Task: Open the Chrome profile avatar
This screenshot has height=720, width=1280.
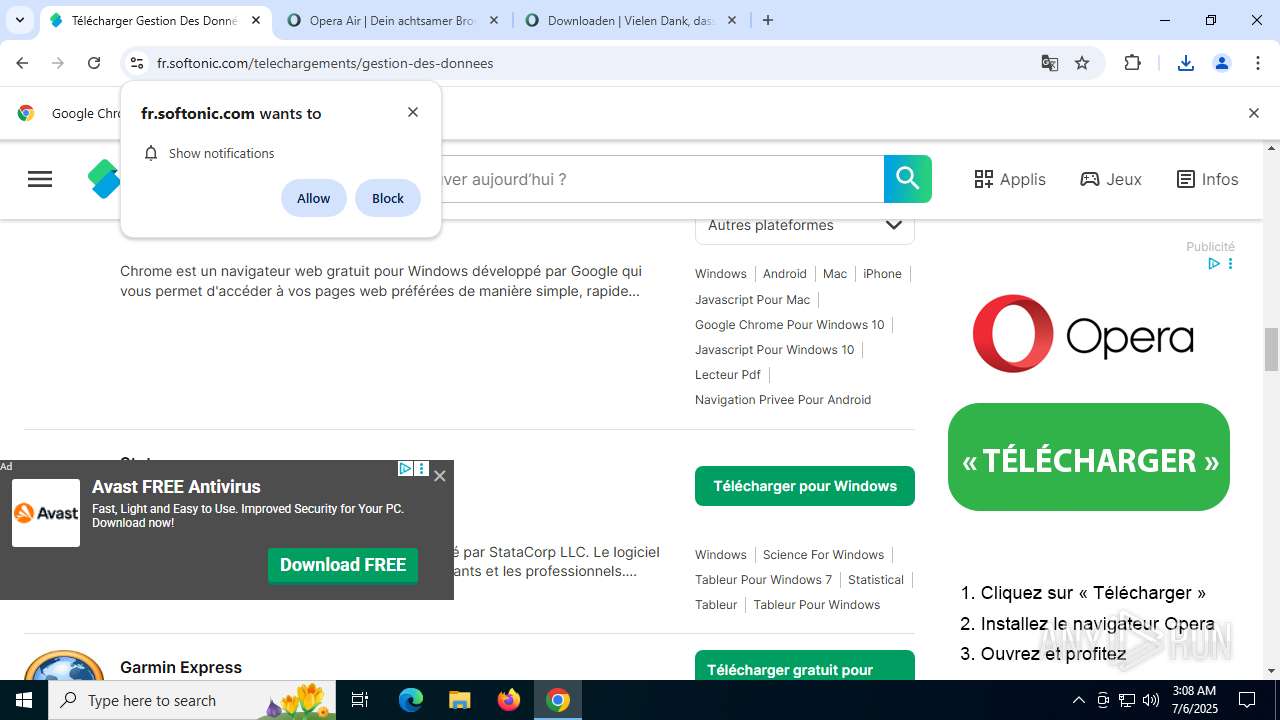Action: click(x=1222, y=63)
